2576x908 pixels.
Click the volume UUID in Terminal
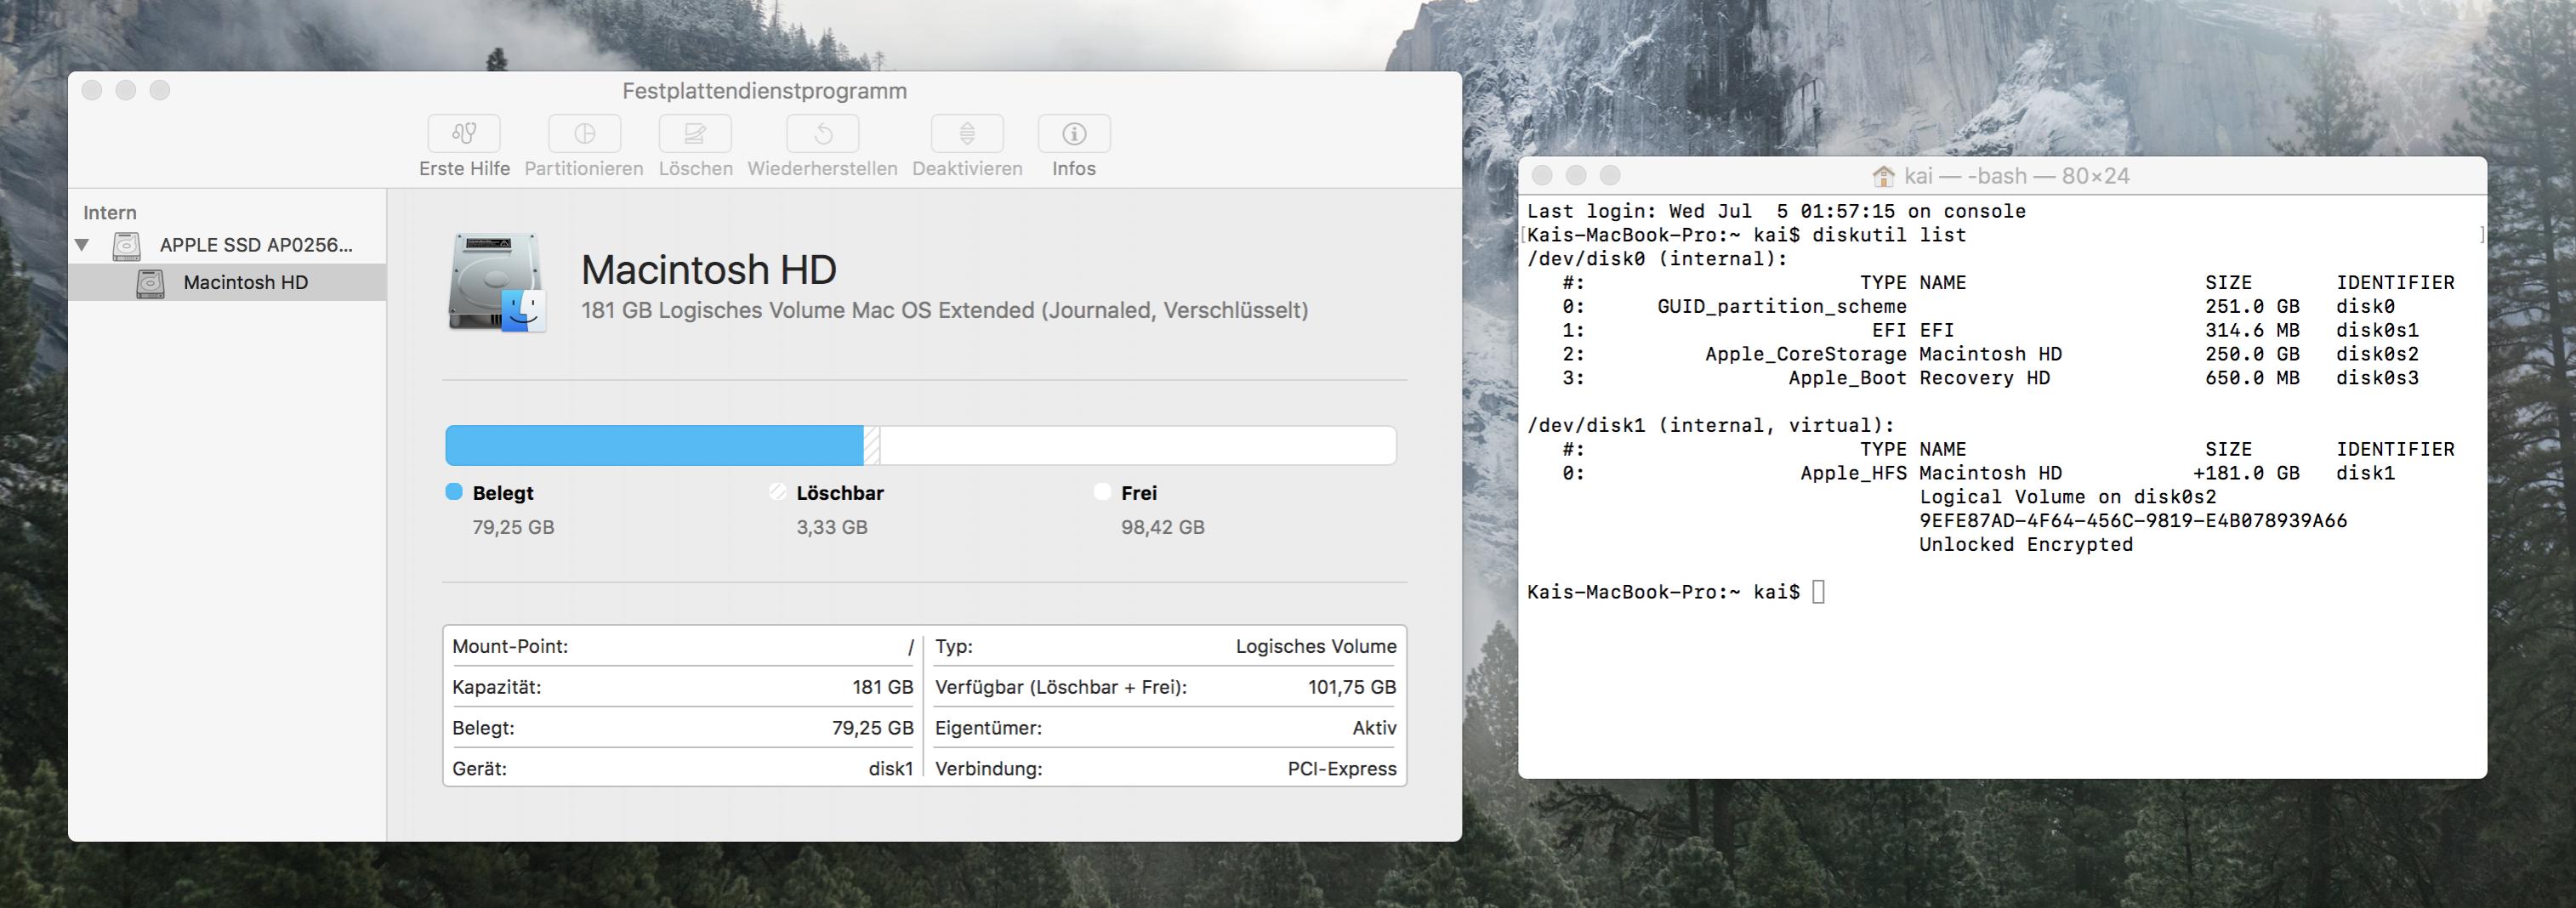pyautogui.click(x=2133, y=521)
